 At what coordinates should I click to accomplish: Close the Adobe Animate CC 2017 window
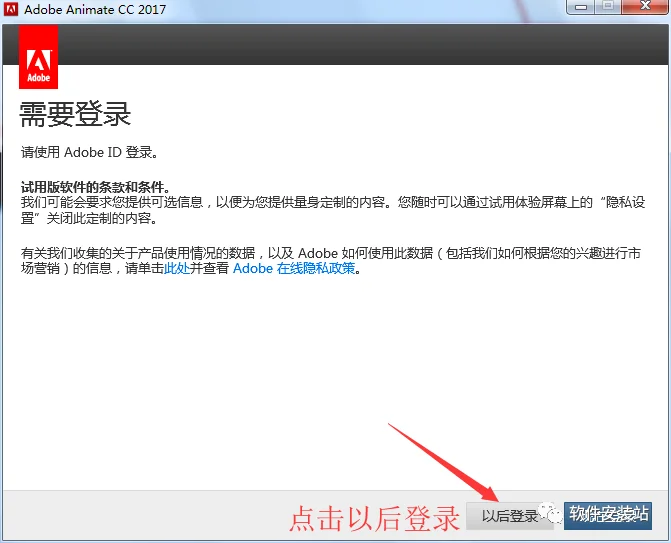pos(645,7)
